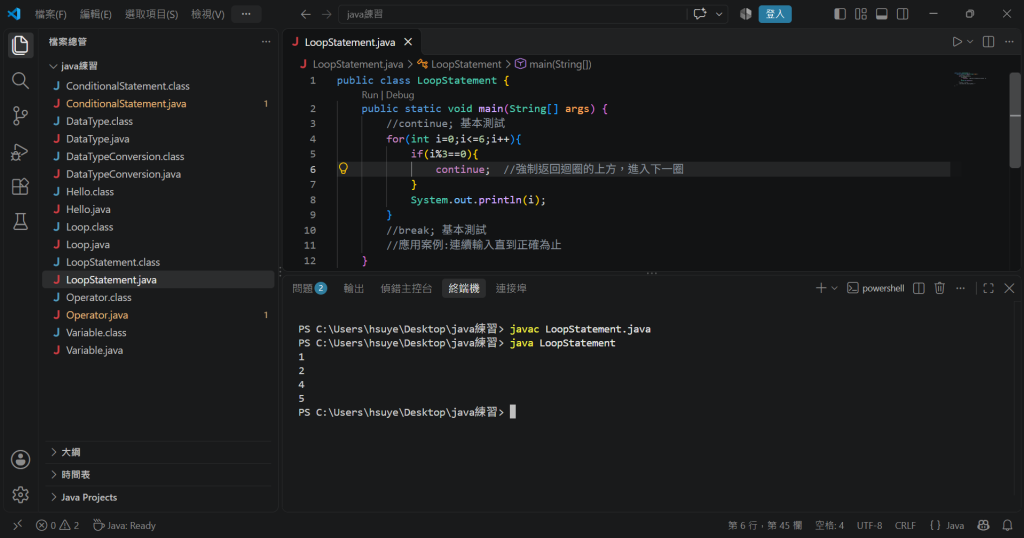Switch to the 偵錯主控台 tab
1024x538 pixels.
[x=406, y=288]
